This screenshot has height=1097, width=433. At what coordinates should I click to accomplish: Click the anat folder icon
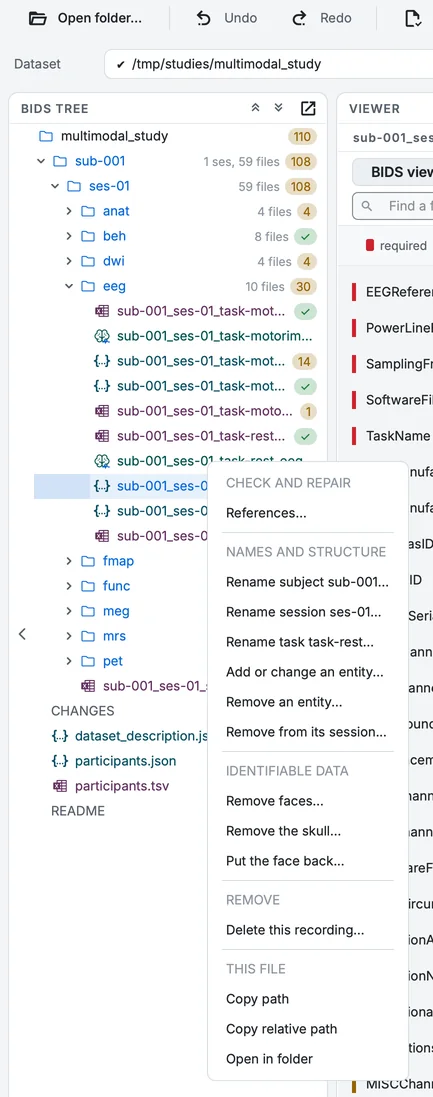(87, 211)
